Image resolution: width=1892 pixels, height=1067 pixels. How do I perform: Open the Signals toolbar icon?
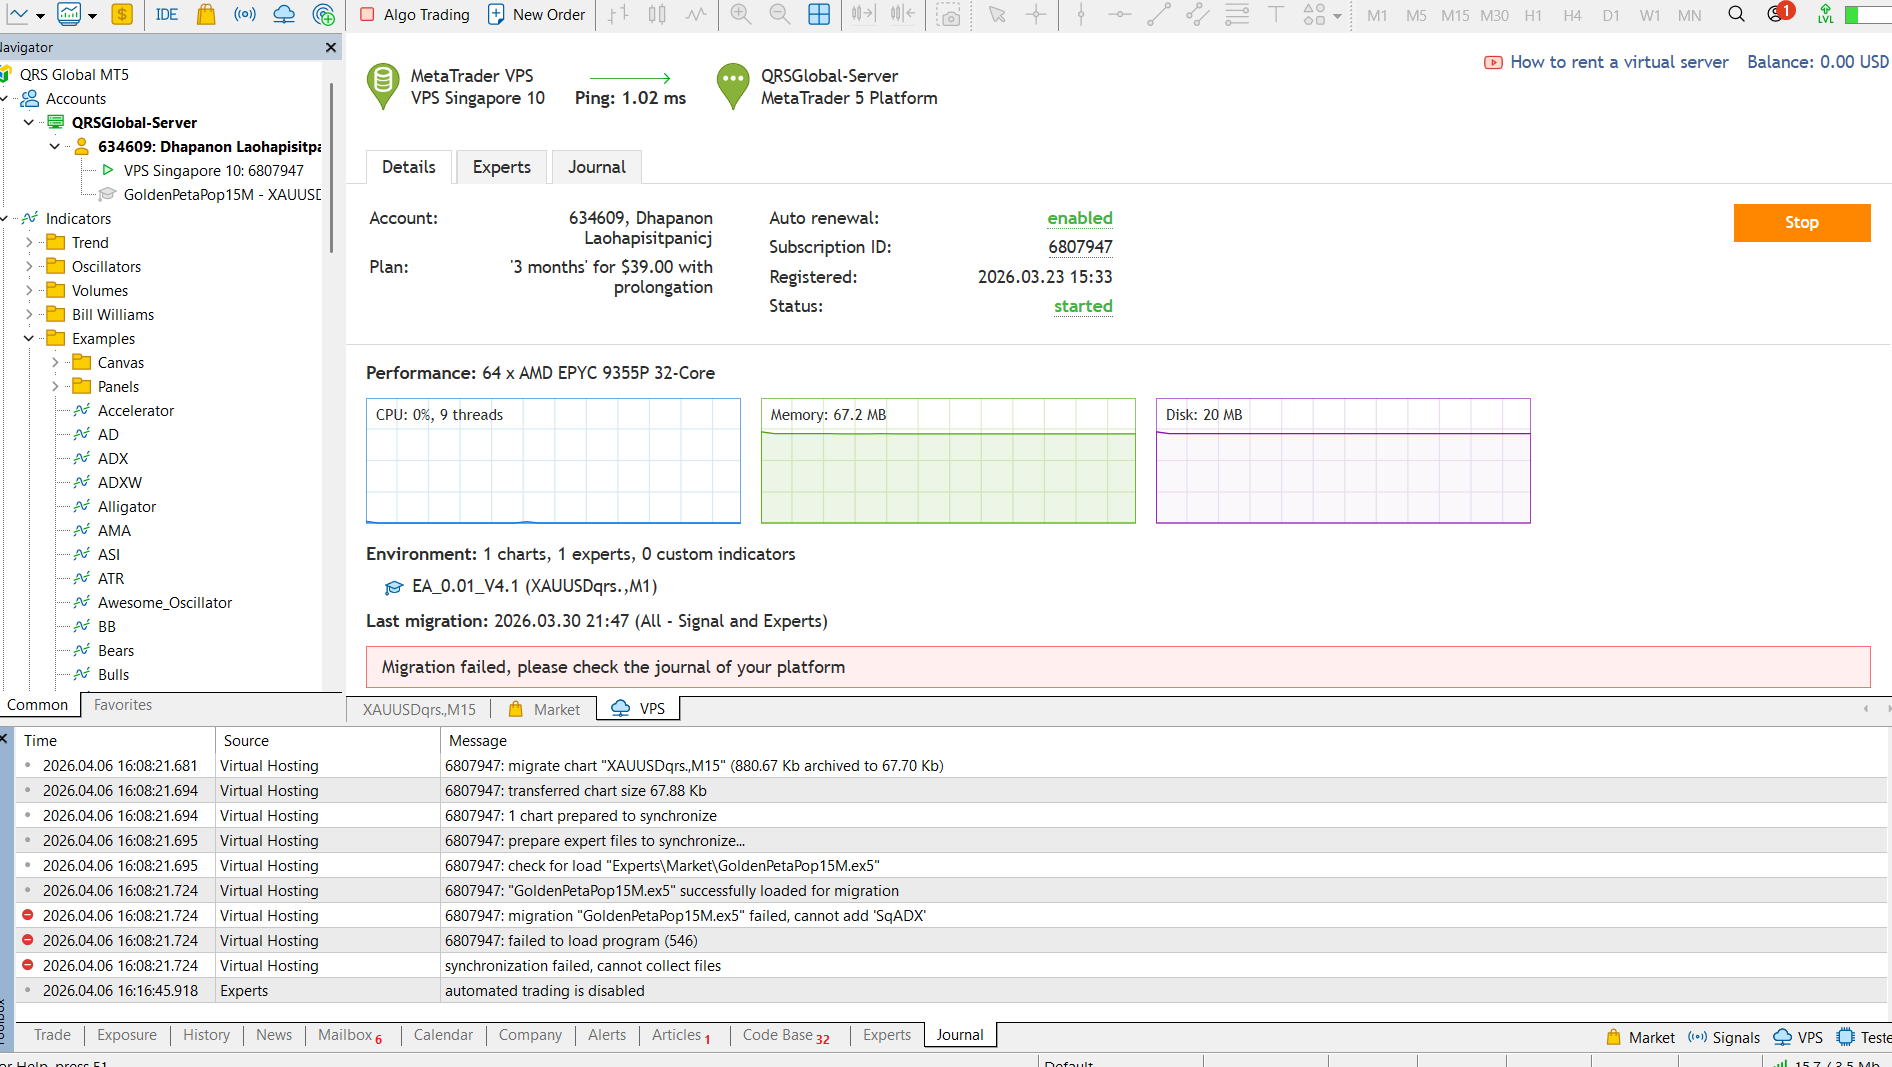coord(245,14)
